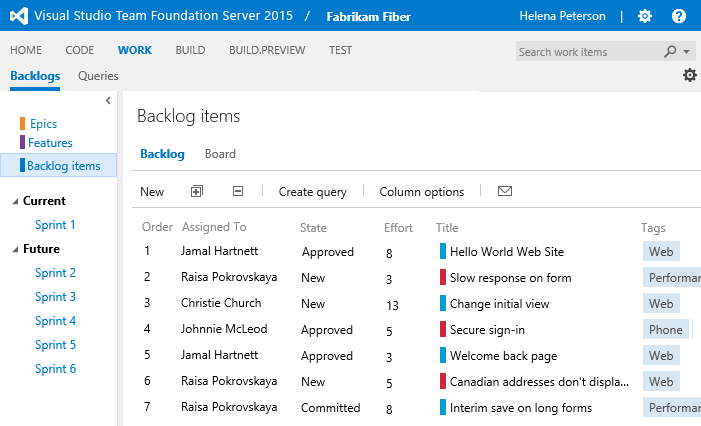Click the Helena Peterson user name
701x426 pixels.
(562, 16)
